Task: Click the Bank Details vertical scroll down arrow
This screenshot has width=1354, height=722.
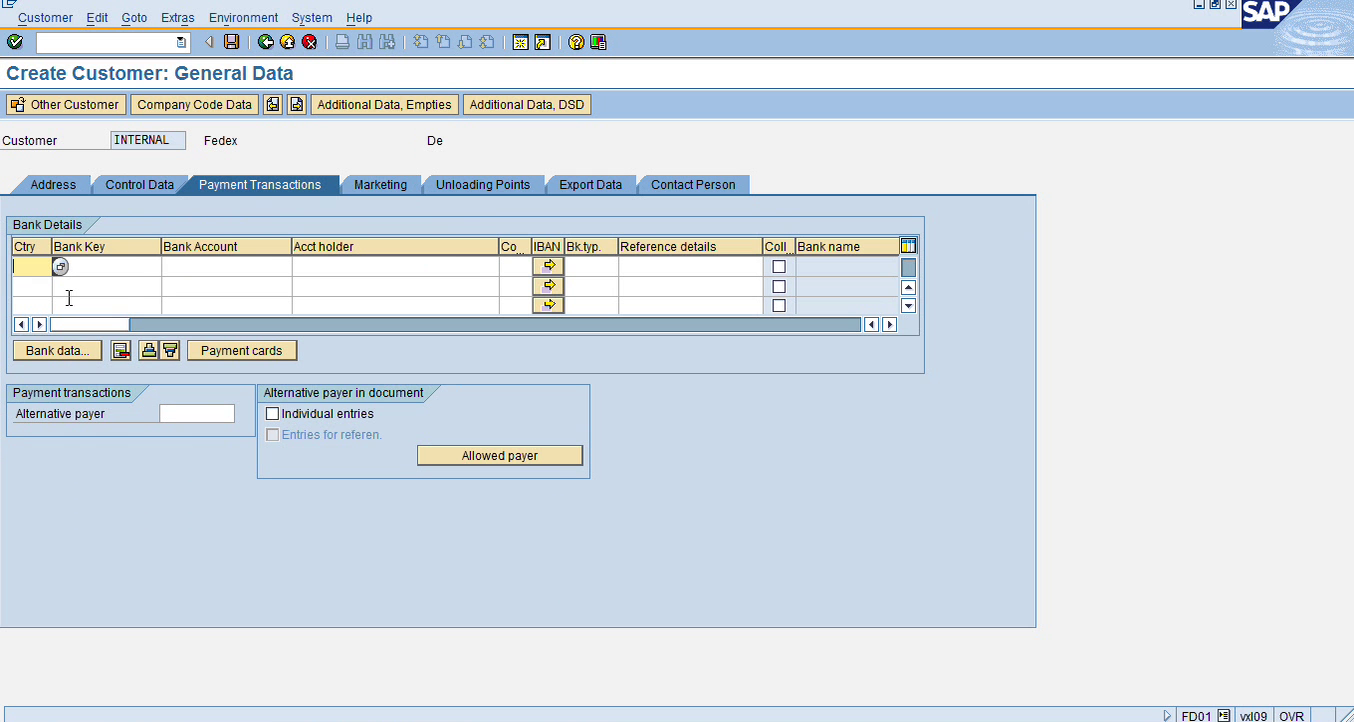Action: click(908, 306)
